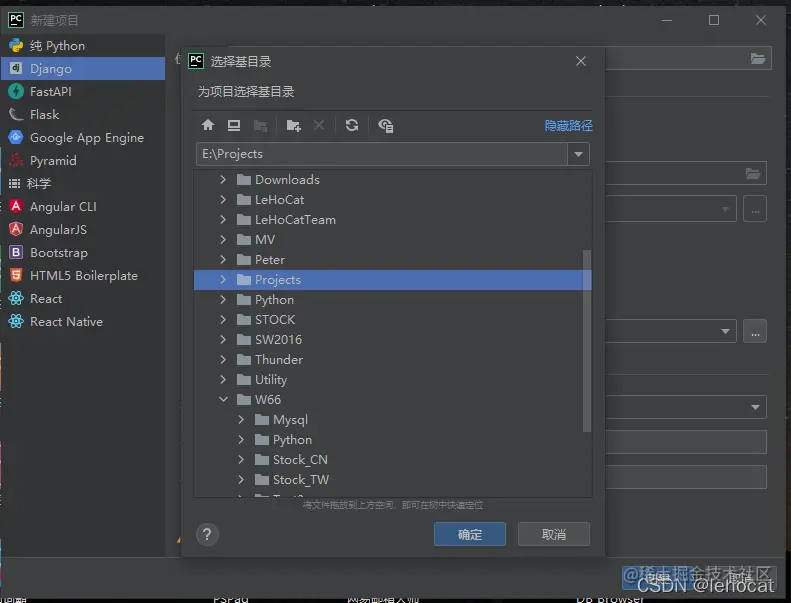Refresh the directory tree
The width and height of the screenshot is (791, 603).
[352, 125]
